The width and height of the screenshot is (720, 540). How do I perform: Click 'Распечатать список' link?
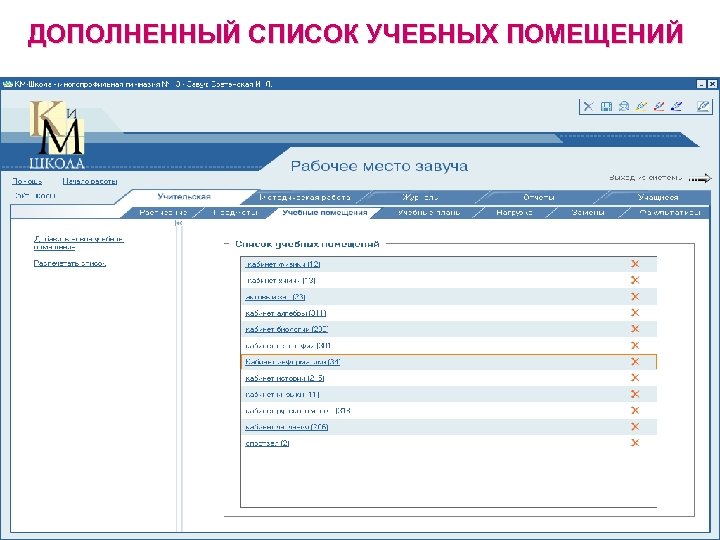[x=70, y=264]
